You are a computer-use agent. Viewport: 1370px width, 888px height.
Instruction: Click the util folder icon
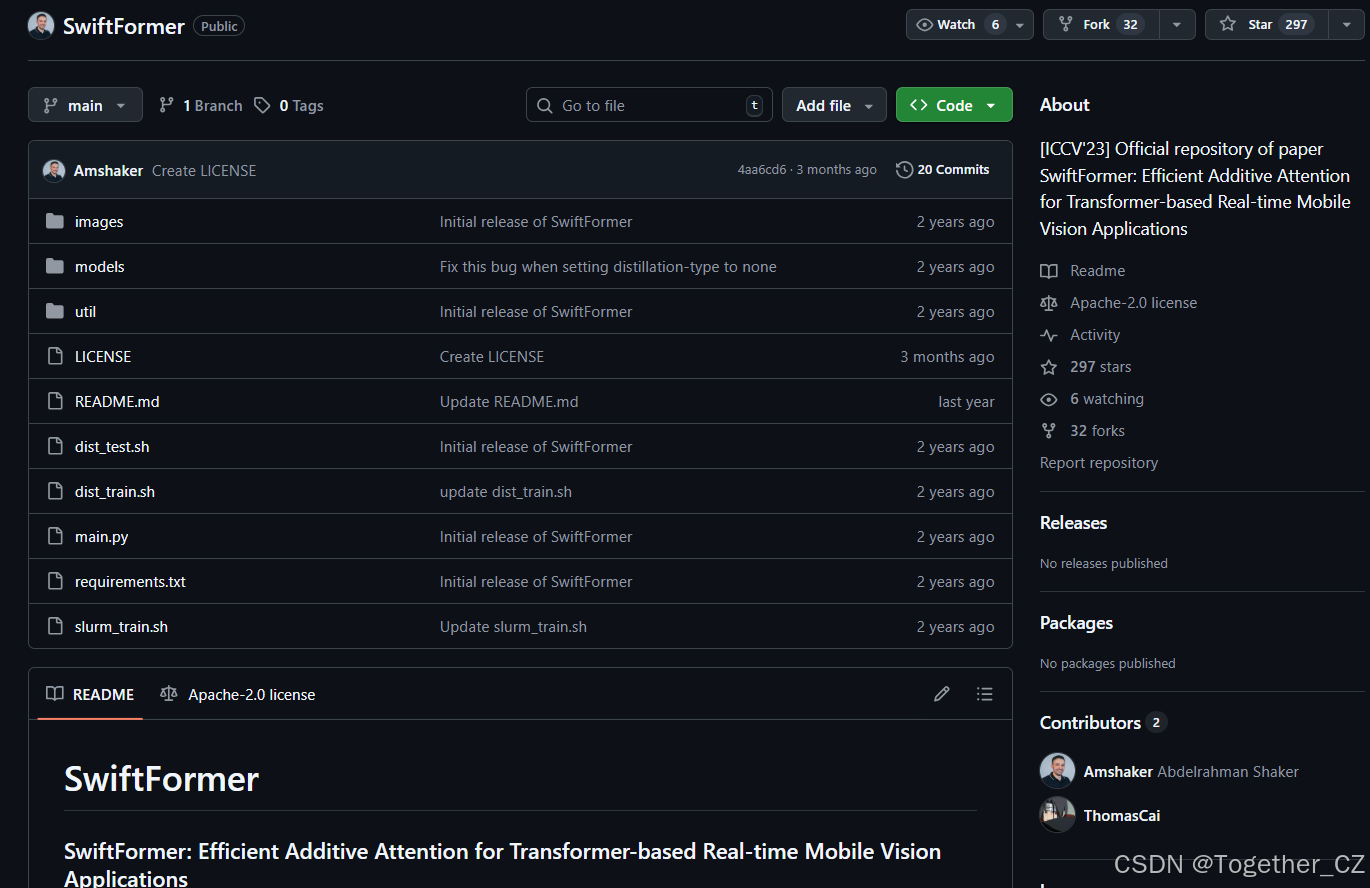tap(55, 311)
